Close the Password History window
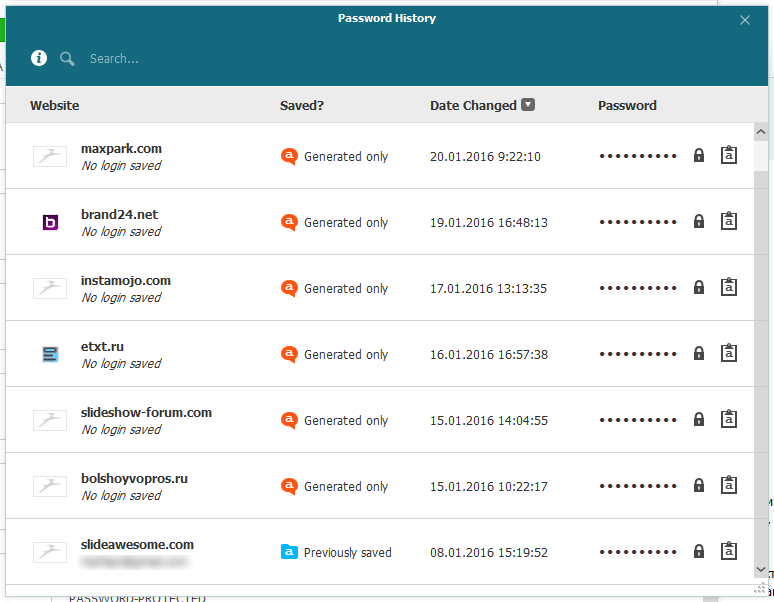 pos(745,20)
